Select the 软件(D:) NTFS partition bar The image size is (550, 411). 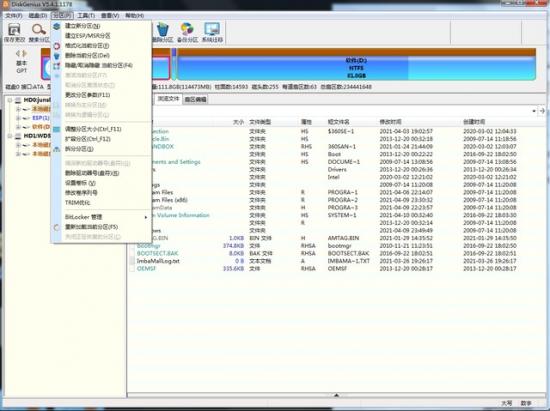click(x=356, y=65)
